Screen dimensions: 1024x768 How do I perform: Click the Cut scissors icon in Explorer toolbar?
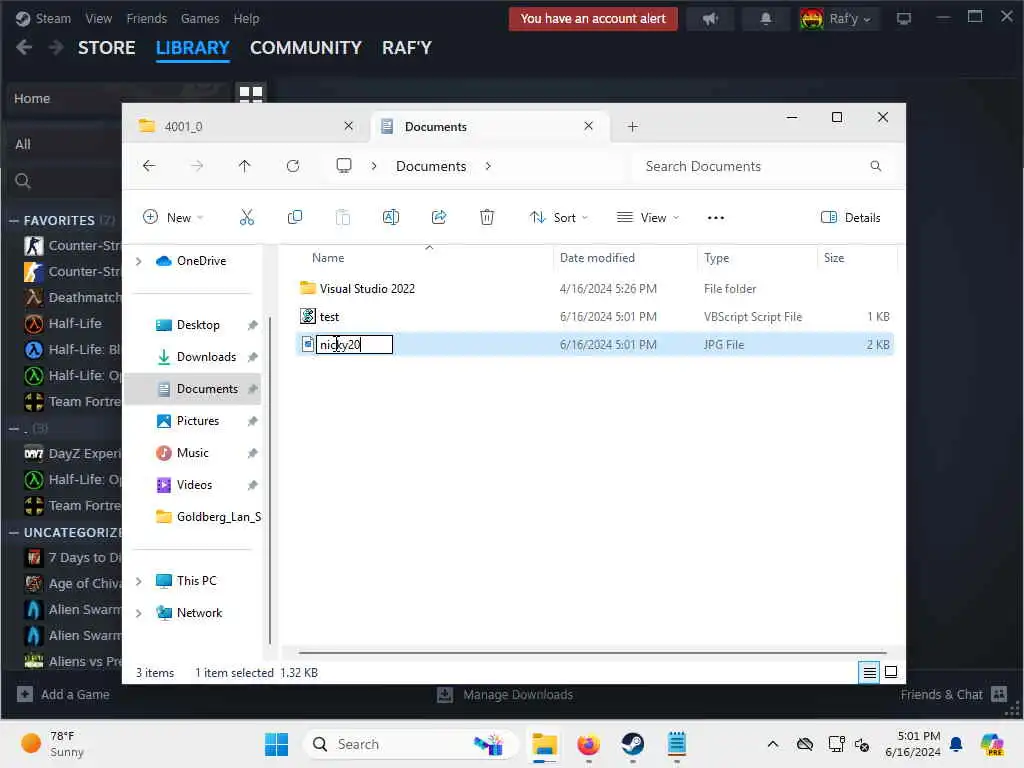(x=246, y=217)
